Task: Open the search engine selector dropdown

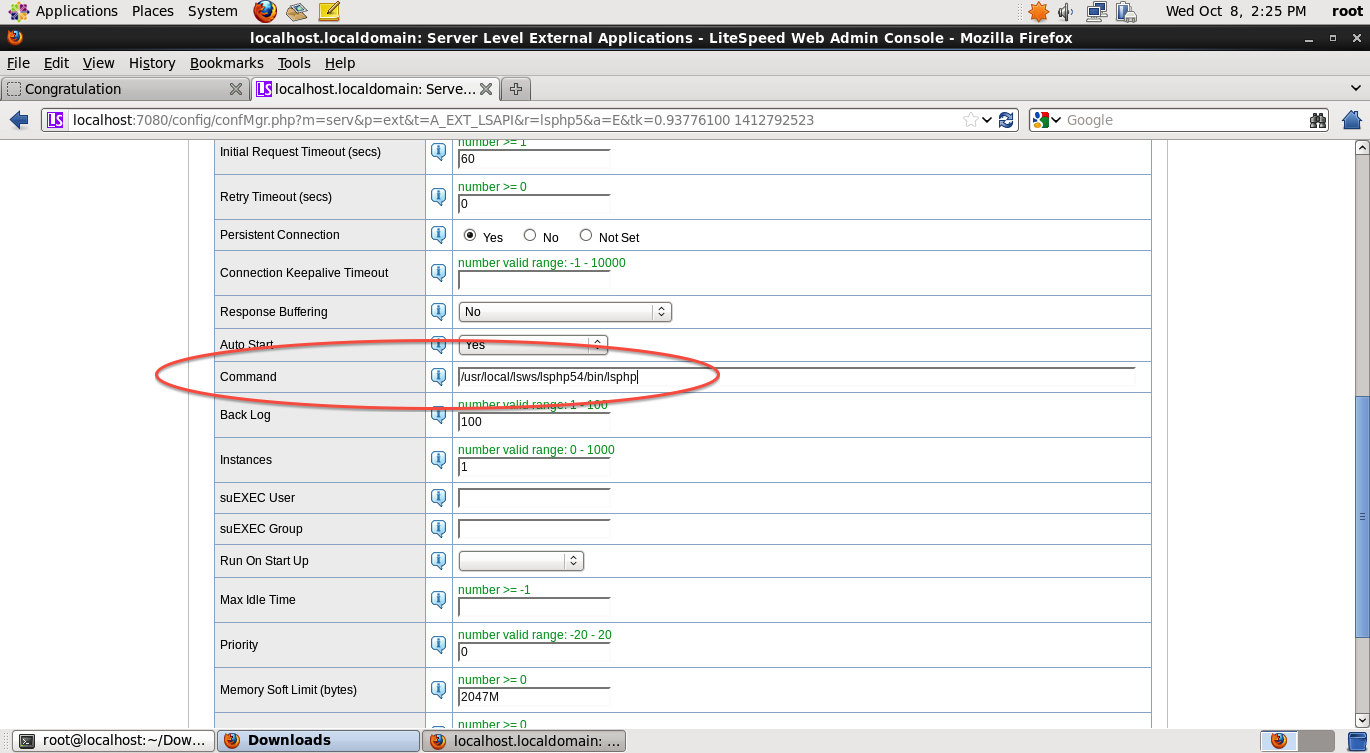Action: click(x=1048, y=120)
